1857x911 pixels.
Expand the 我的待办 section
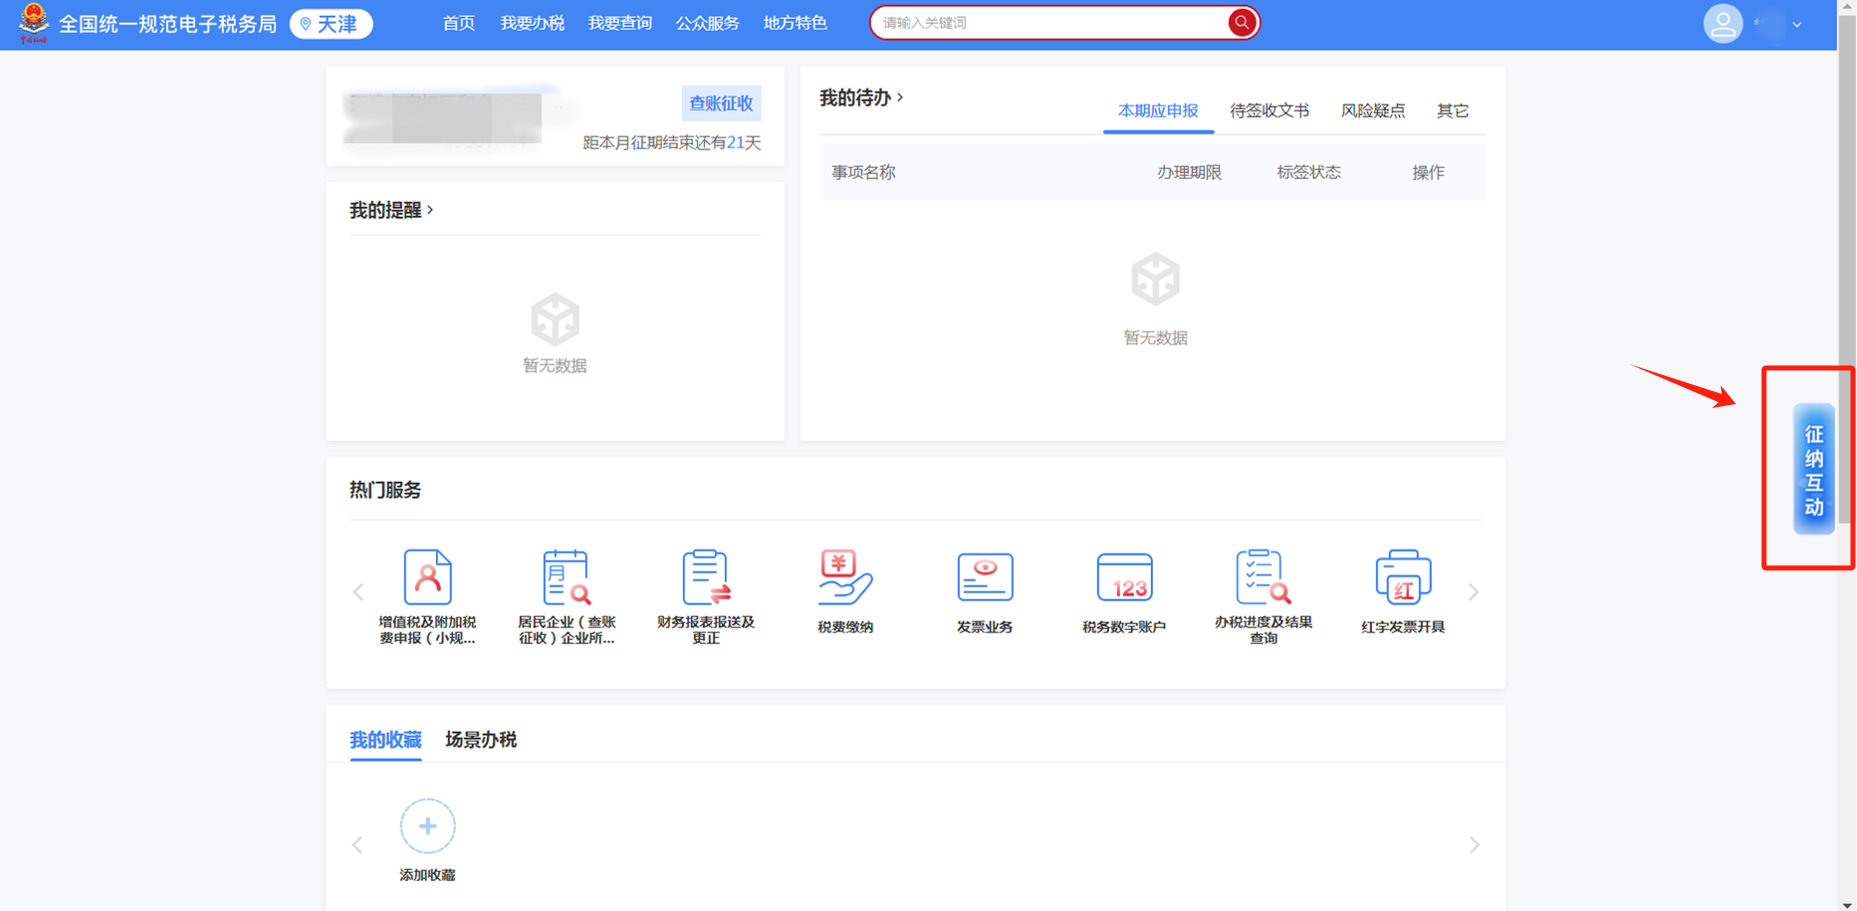tap(861, 98)
